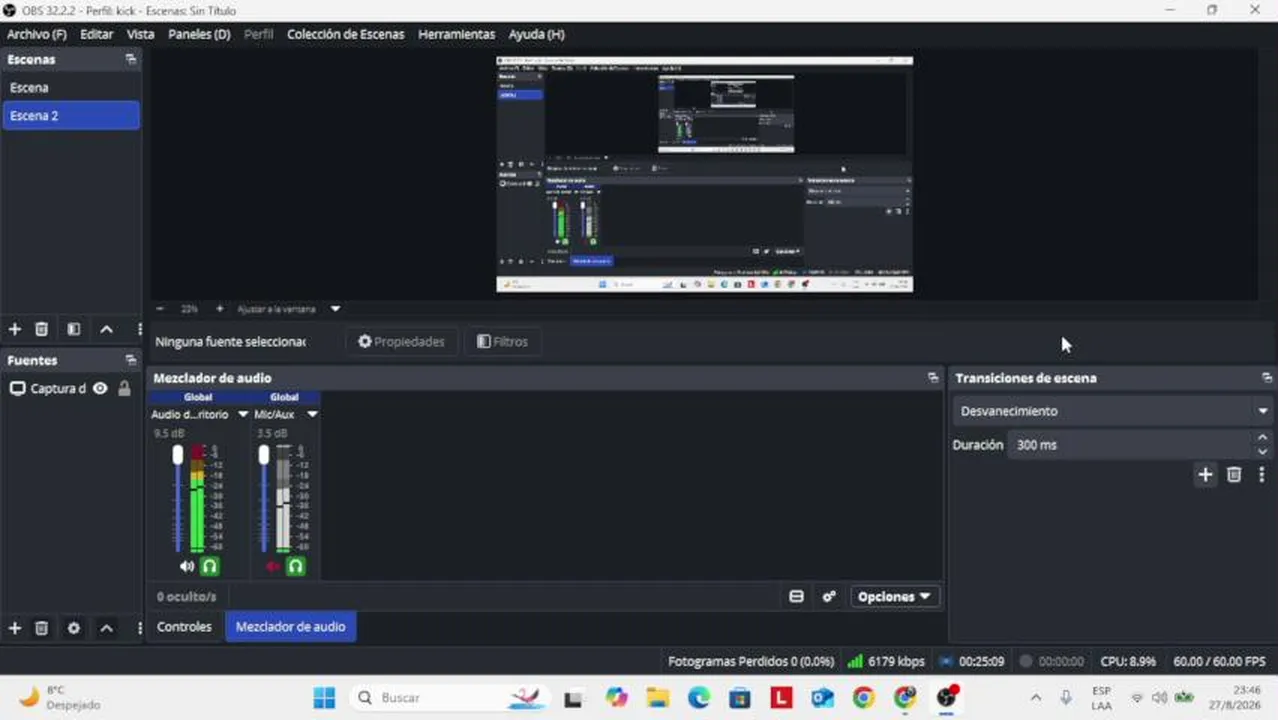Screen dimensions: 1278x720
Task: Toggle monitoring headphones for Mic/Aux
Action: pyautogui.click(x=295, y=566)
